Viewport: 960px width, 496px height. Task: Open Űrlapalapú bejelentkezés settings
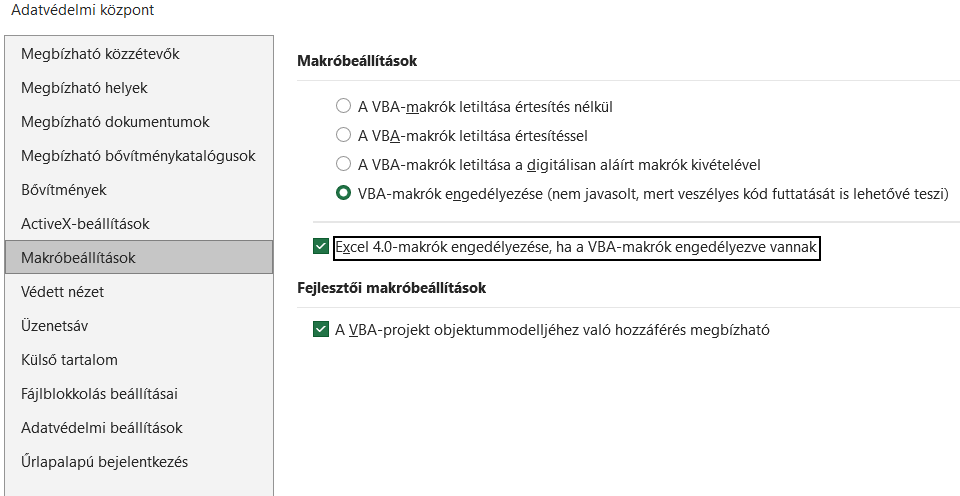(x=104, y=462)
